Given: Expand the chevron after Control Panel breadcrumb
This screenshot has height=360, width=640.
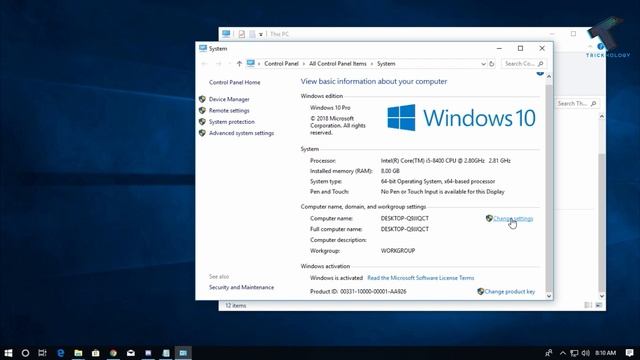Looking at the screenshot, I should [304, 64].
